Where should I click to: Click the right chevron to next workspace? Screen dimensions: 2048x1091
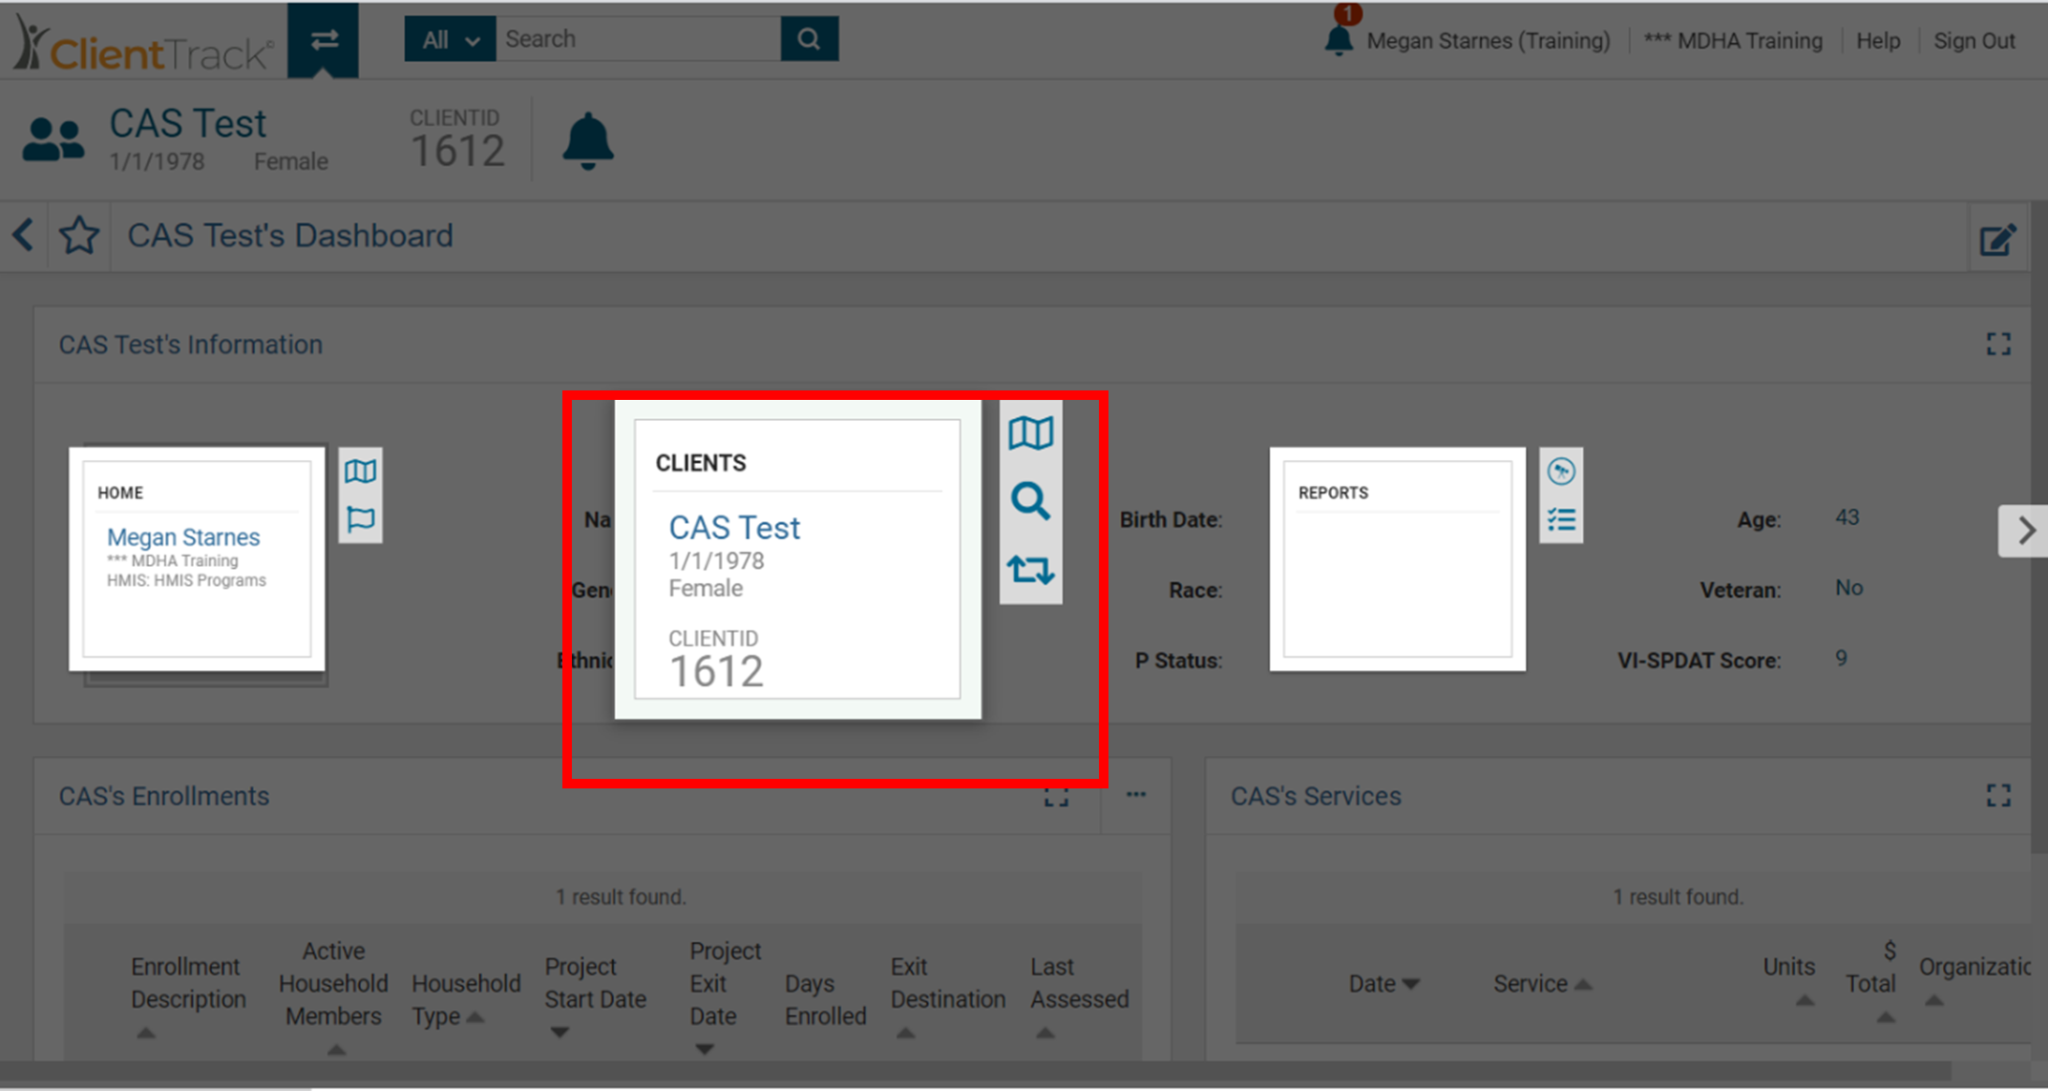tap(2025, 530)
